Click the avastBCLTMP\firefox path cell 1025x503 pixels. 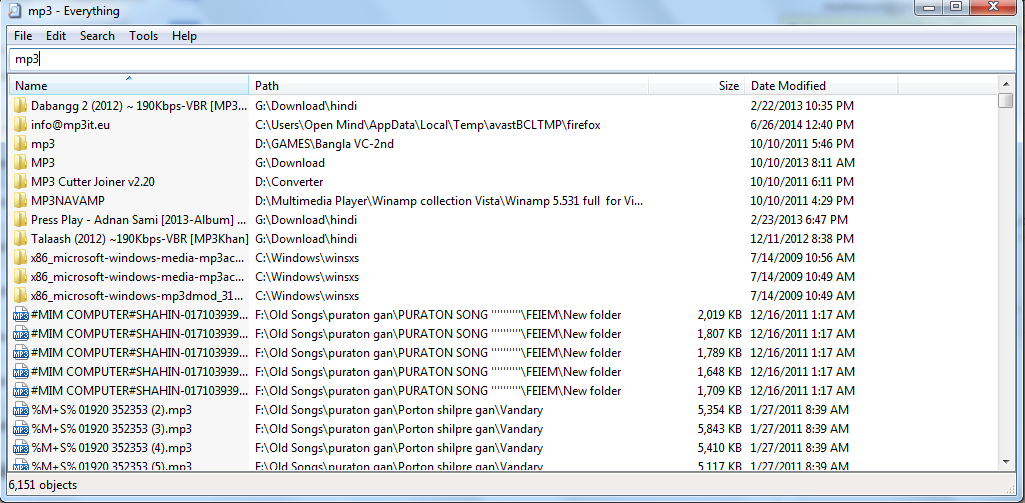pos(428,124)
